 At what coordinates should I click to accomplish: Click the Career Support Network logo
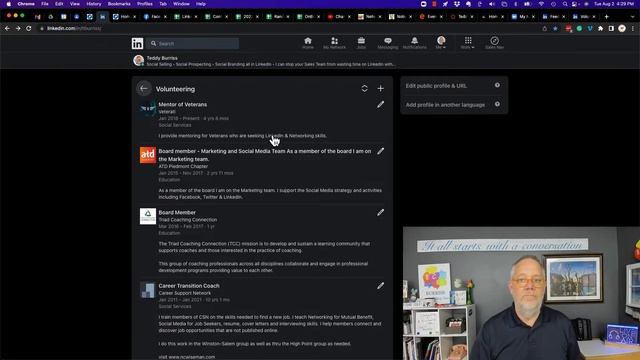point(148,290)
